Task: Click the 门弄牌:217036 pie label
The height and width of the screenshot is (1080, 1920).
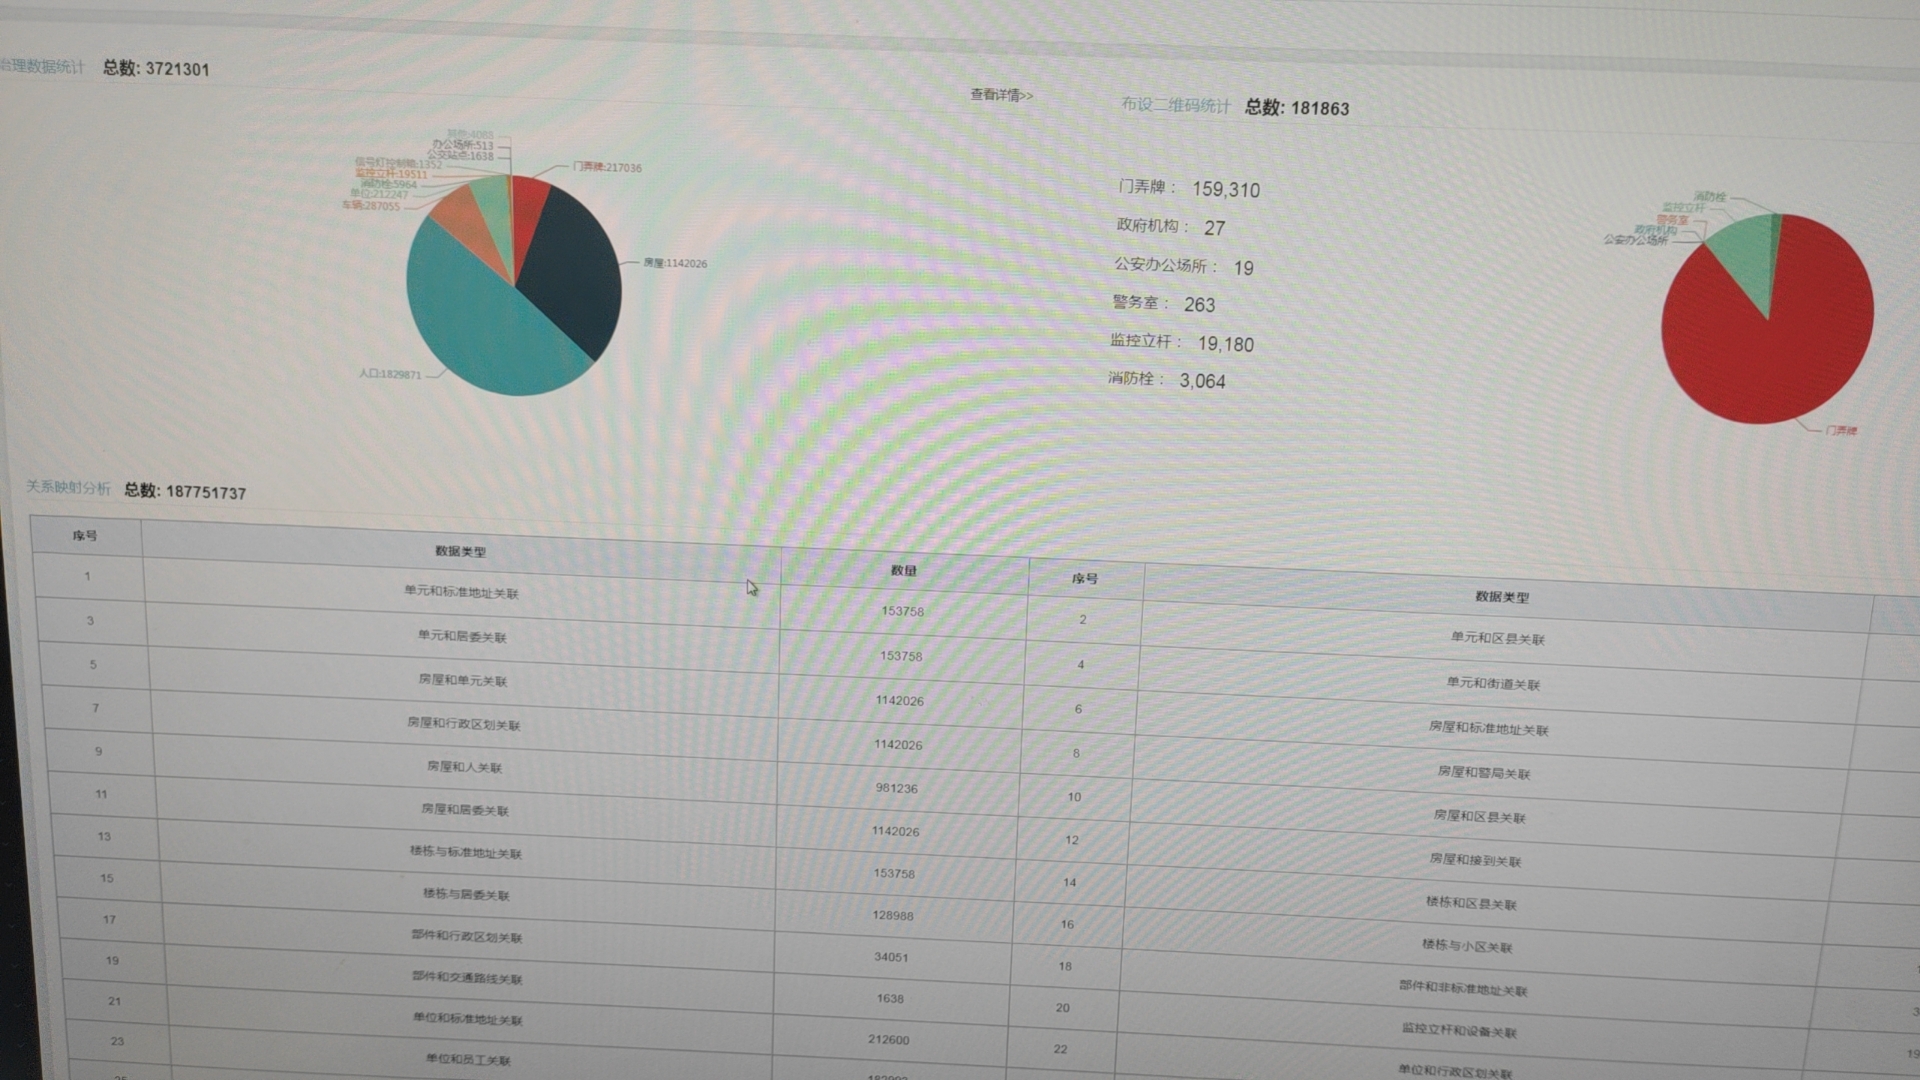Action: [x=607, y=168]
